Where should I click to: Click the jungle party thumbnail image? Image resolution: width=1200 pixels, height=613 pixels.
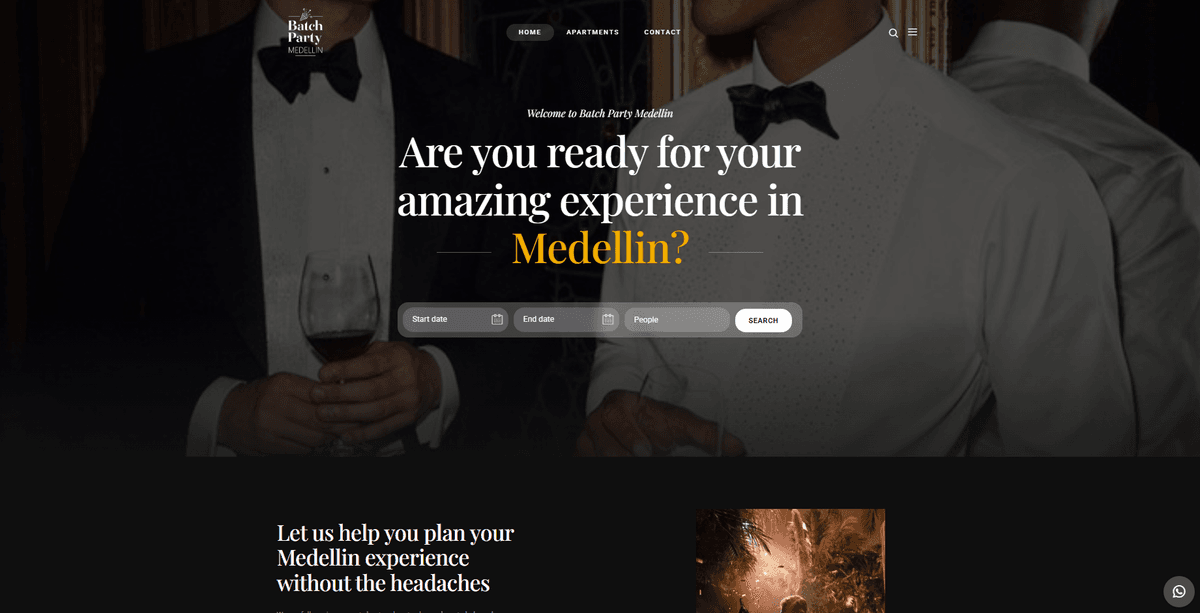tap(790, 561)
